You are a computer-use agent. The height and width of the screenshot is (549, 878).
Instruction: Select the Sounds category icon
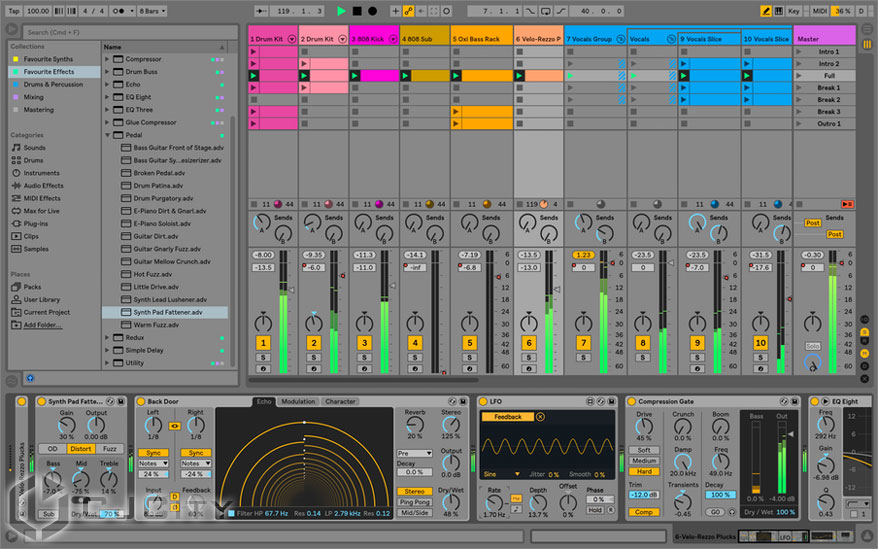point(16,147)
